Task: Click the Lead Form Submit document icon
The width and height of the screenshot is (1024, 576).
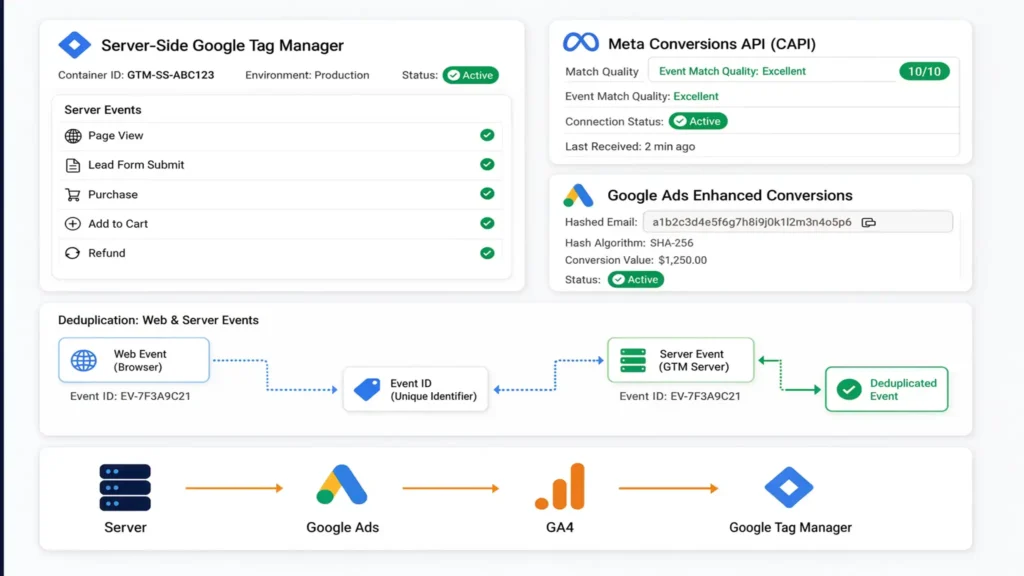Action: click(72, 165)
